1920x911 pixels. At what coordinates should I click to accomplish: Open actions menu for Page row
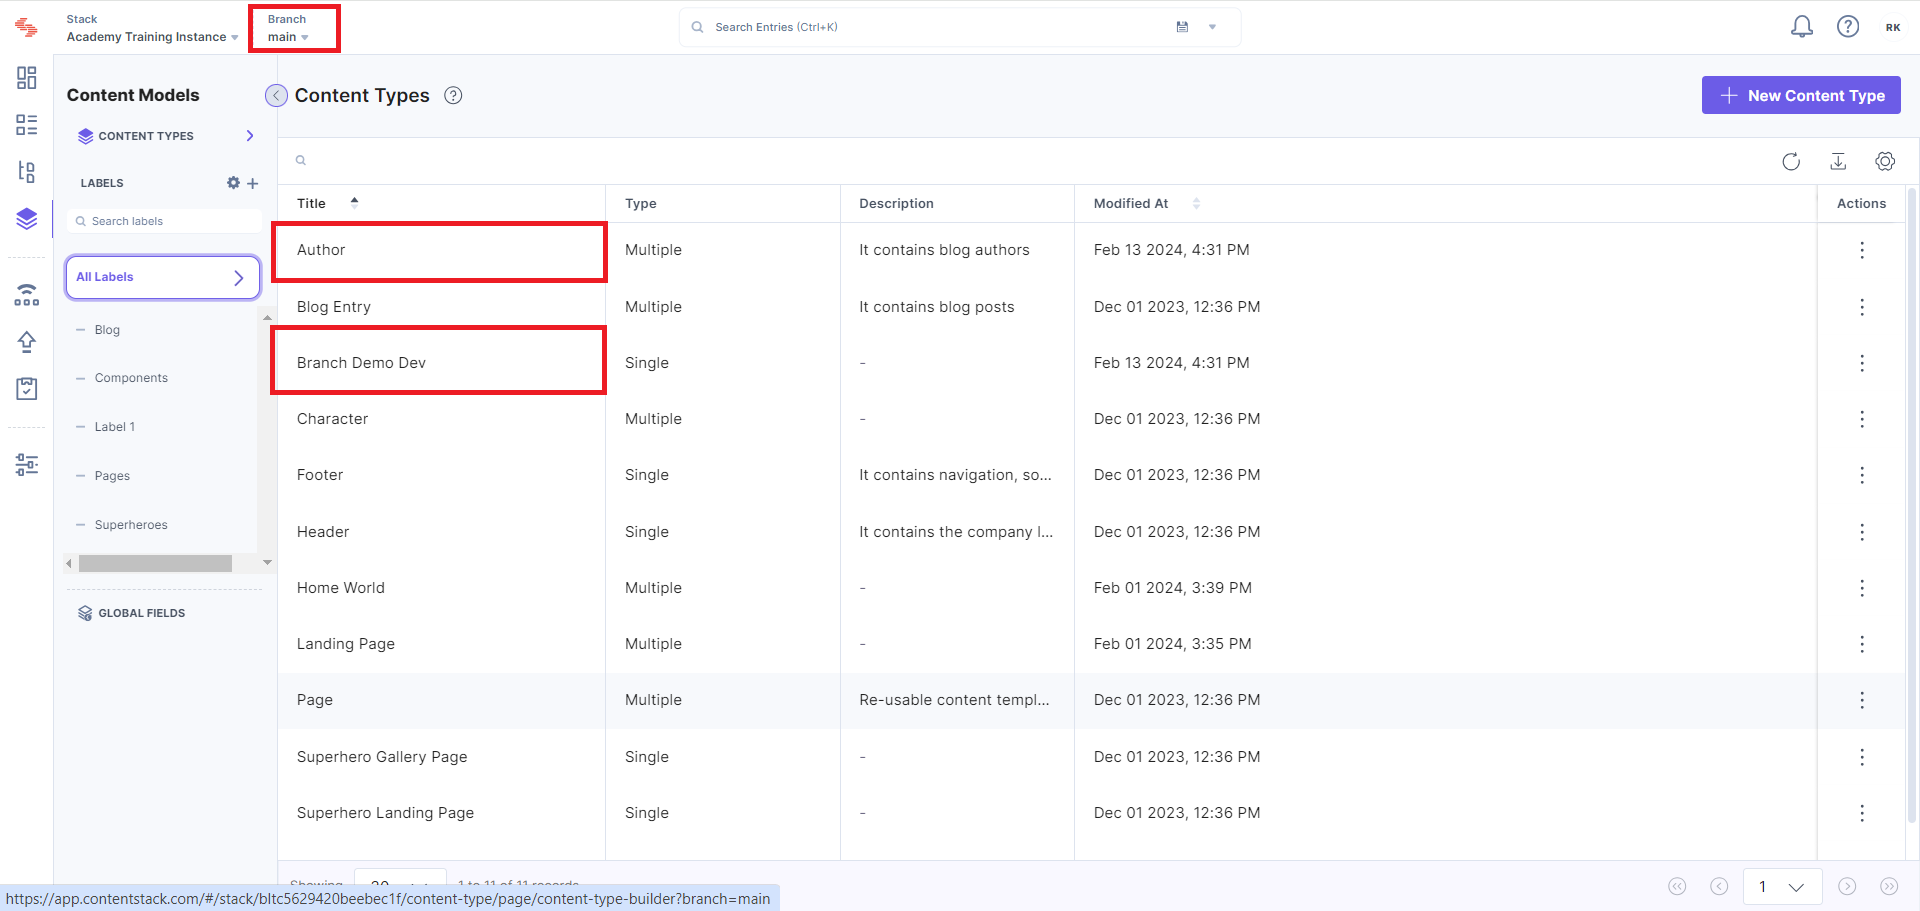pos(1862,700)
